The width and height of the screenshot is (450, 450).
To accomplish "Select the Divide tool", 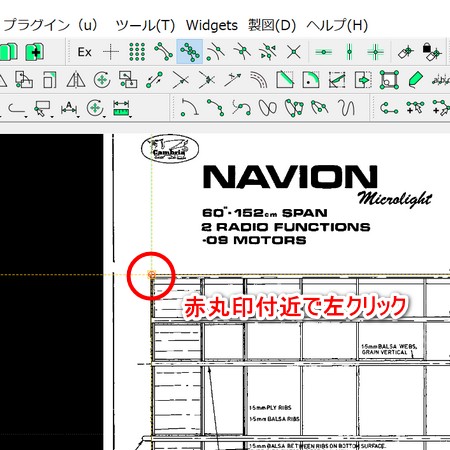I will [x=337, y=80].
